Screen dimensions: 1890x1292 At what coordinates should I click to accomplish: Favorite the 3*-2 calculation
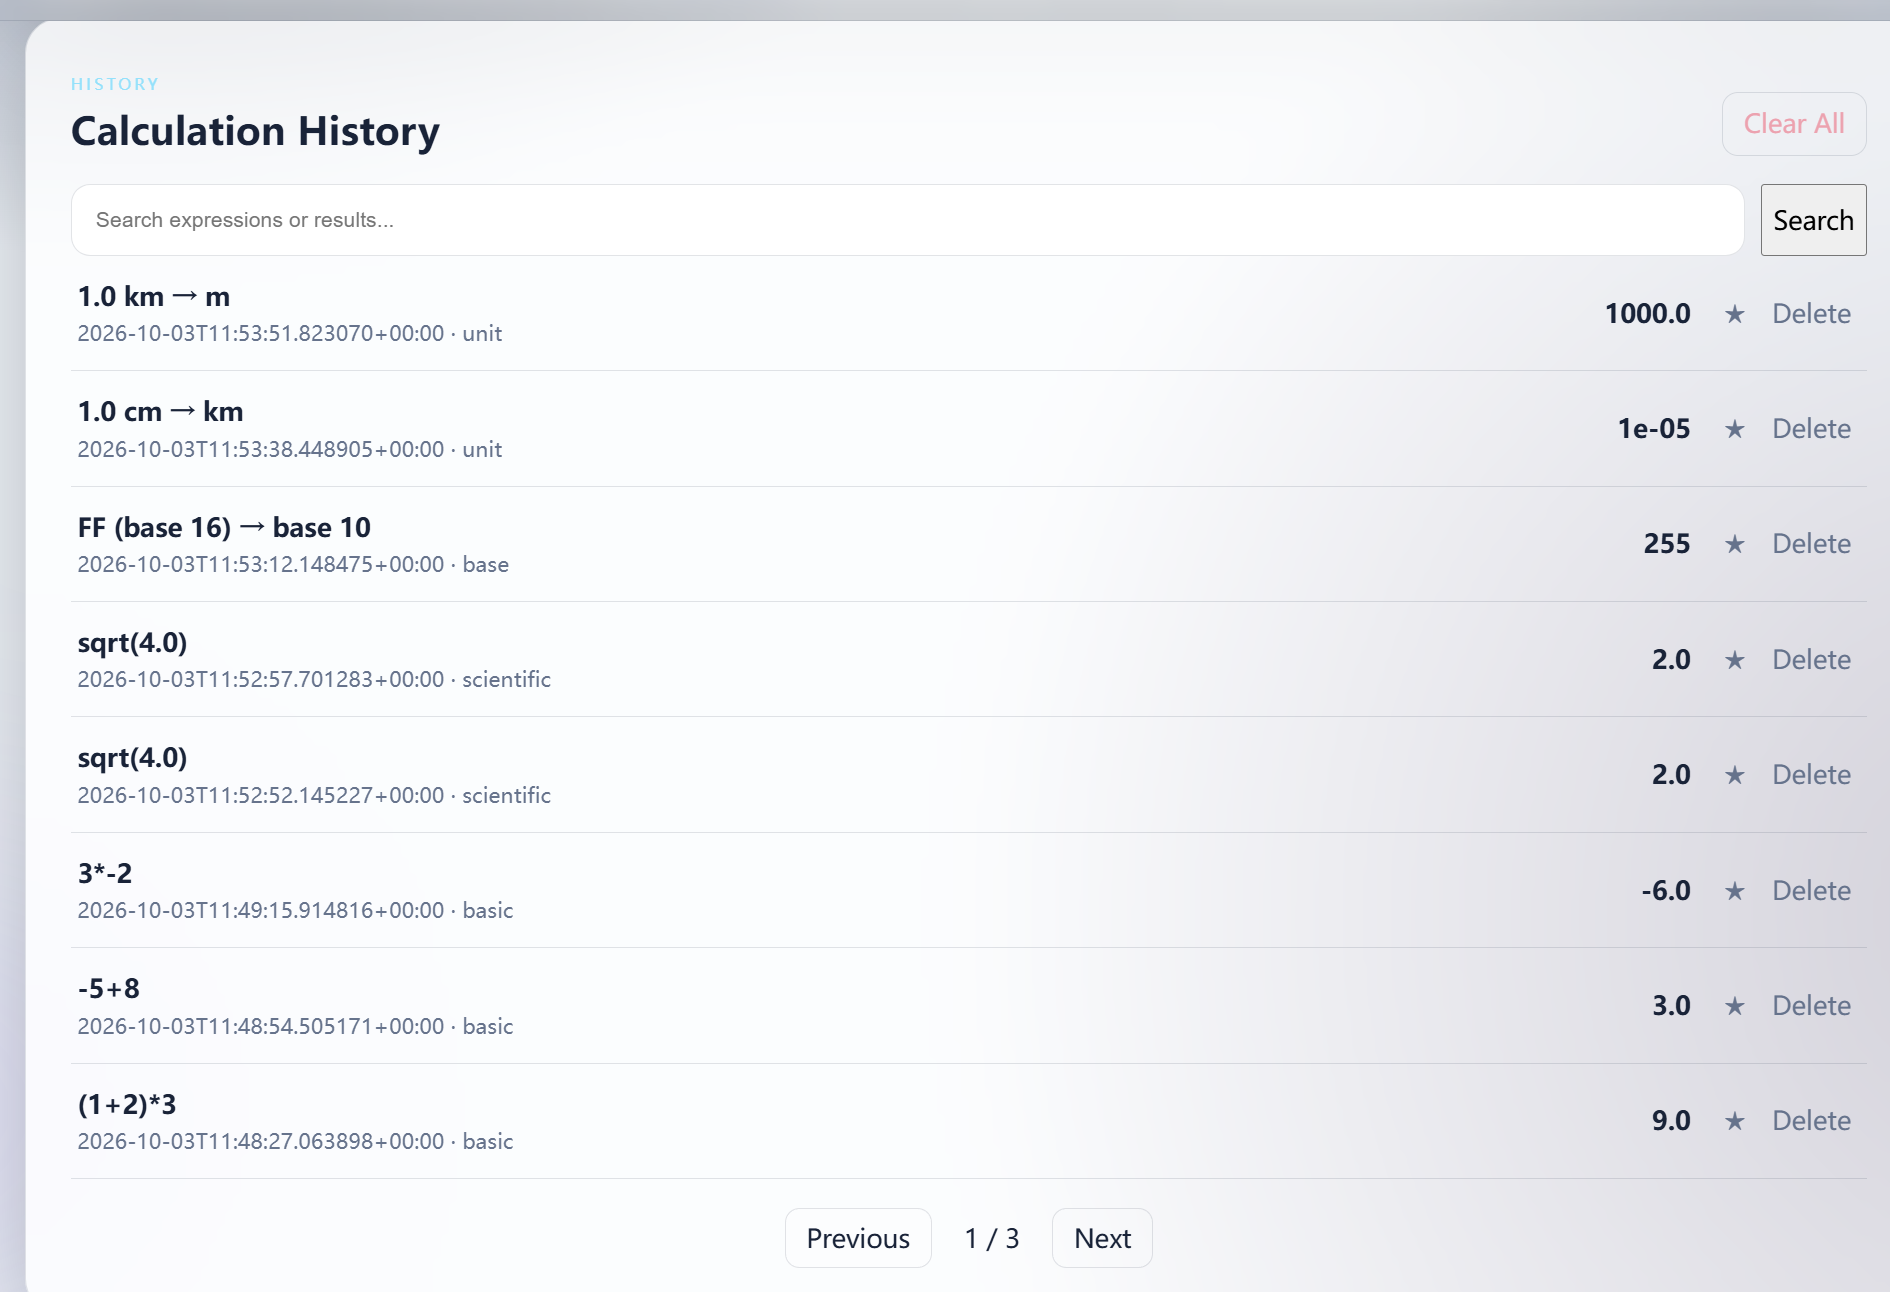[1735, 891]
